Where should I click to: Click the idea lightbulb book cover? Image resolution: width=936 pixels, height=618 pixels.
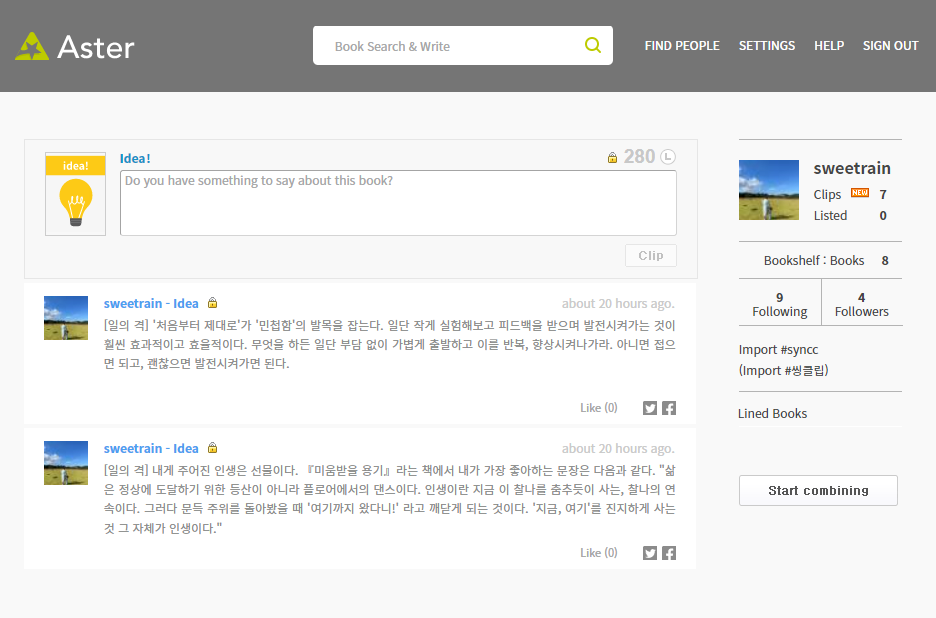click(75, 193)
